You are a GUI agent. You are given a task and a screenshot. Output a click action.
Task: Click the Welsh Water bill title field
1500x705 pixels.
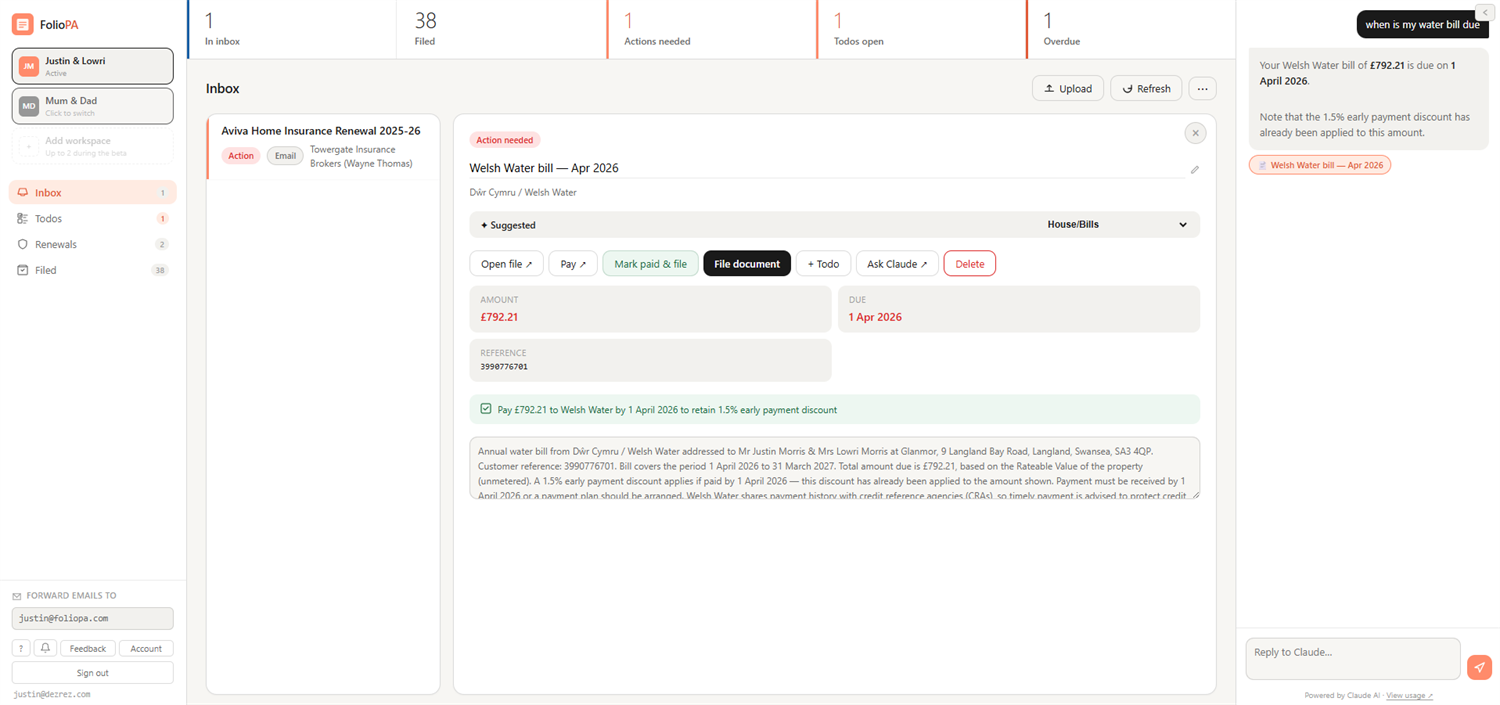(826, 168)
